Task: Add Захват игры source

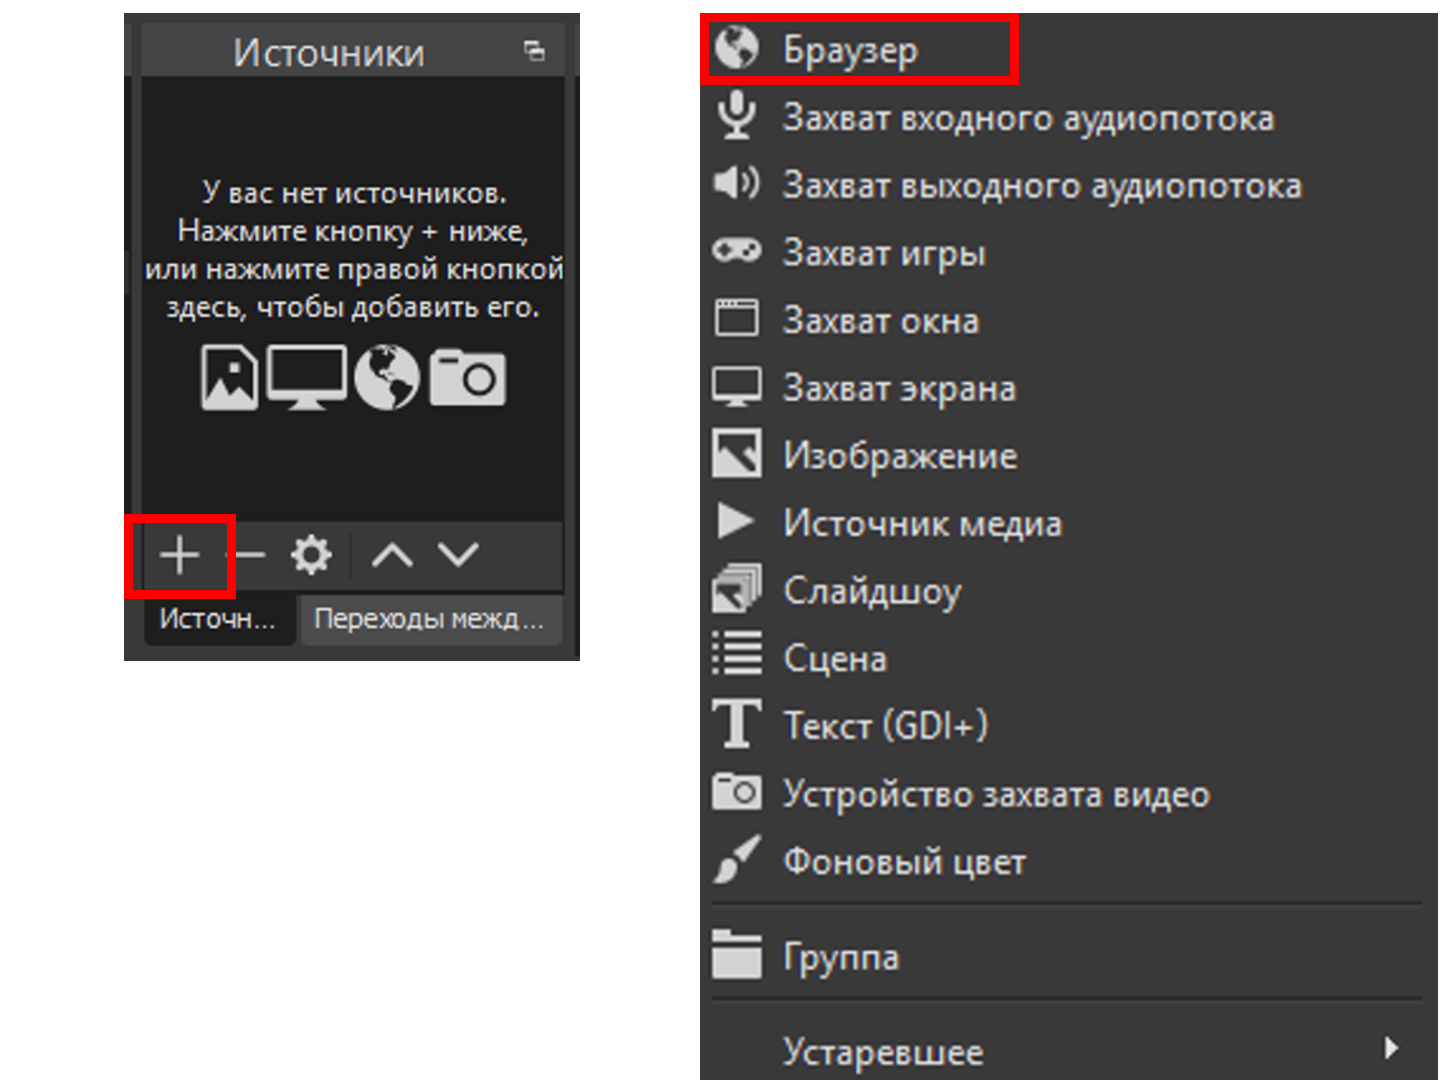Action: point(884,253)
